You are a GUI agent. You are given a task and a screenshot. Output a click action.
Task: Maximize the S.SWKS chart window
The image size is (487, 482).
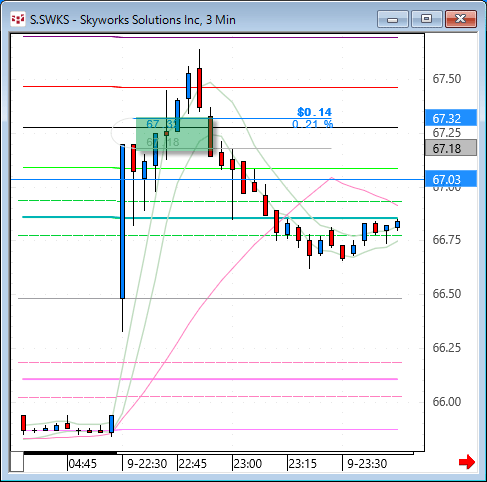426,19
